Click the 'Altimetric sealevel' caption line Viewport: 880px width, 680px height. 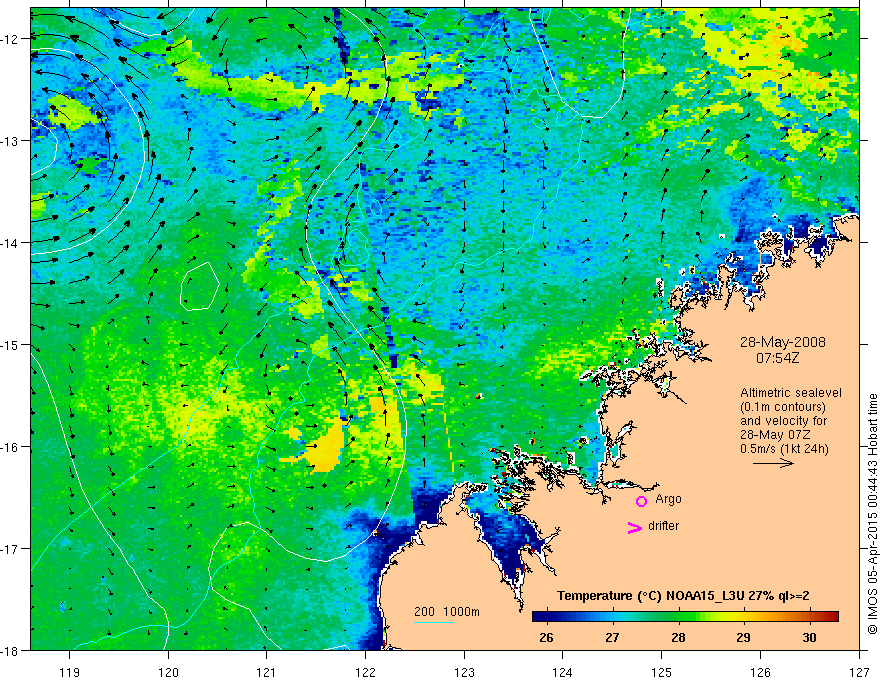pyautogui.click(x=791, y=393)
